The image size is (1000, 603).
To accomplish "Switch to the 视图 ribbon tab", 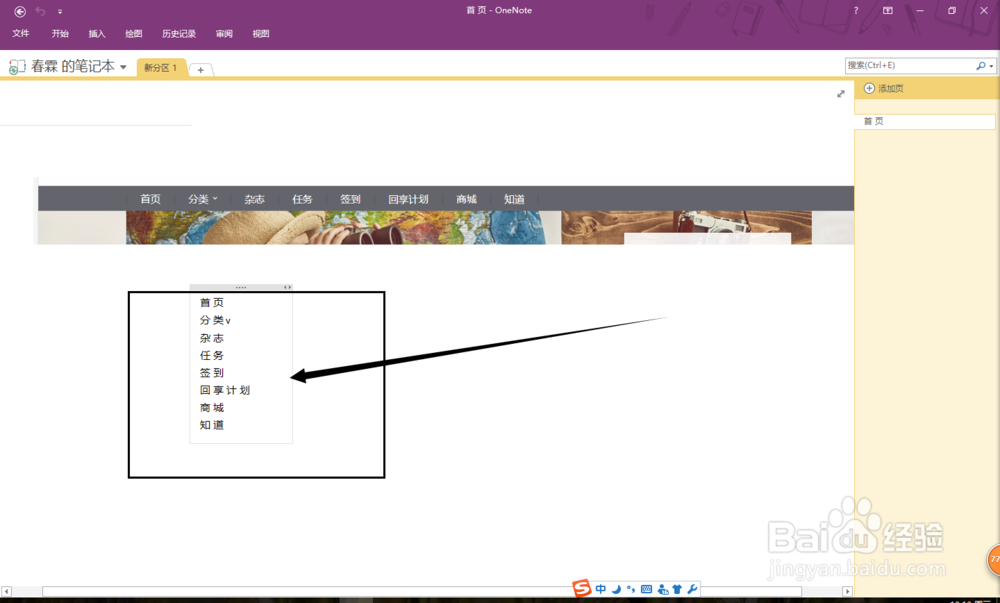I will [x=261, y=33].
